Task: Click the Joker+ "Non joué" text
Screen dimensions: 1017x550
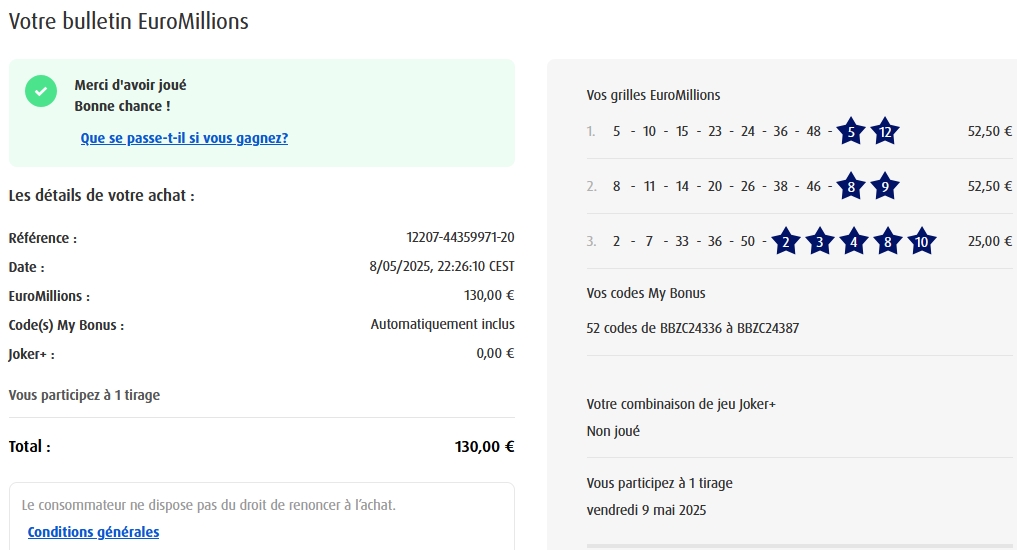Action: [x=613, y=431]
